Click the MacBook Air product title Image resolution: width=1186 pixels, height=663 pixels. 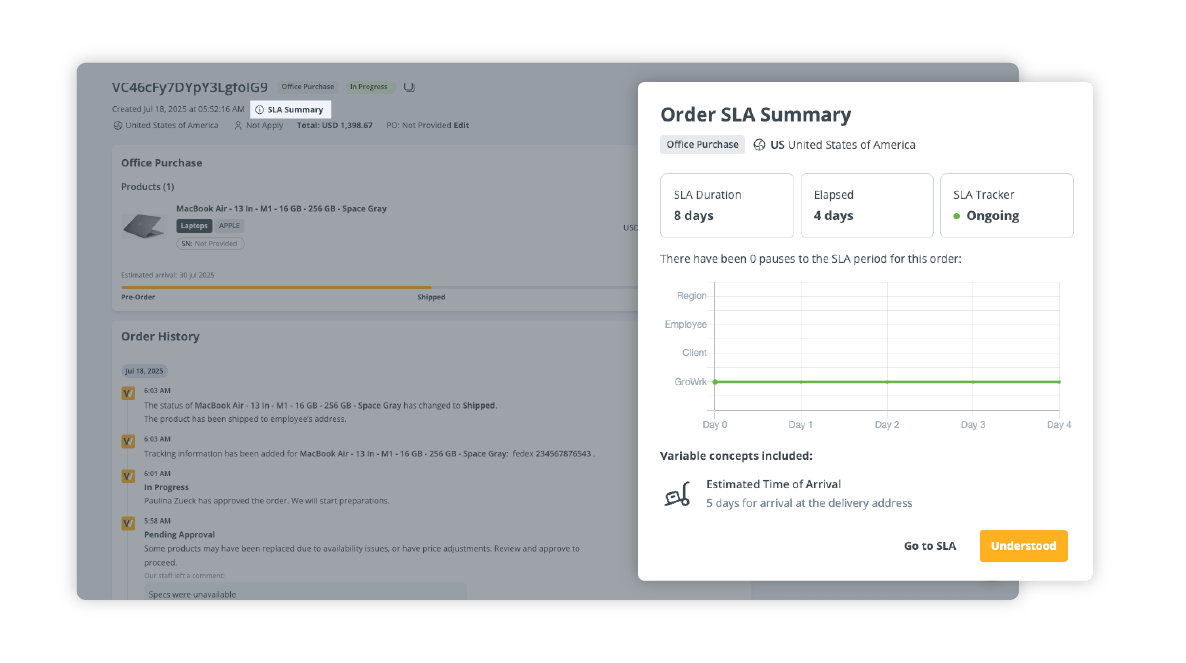click(x=281, y=209)
